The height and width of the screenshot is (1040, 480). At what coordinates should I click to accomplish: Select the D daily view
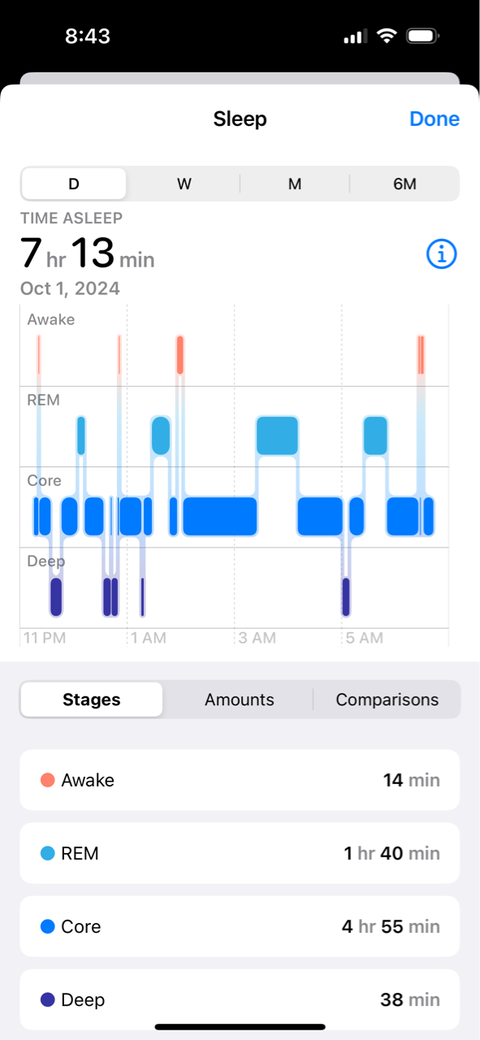74,184
